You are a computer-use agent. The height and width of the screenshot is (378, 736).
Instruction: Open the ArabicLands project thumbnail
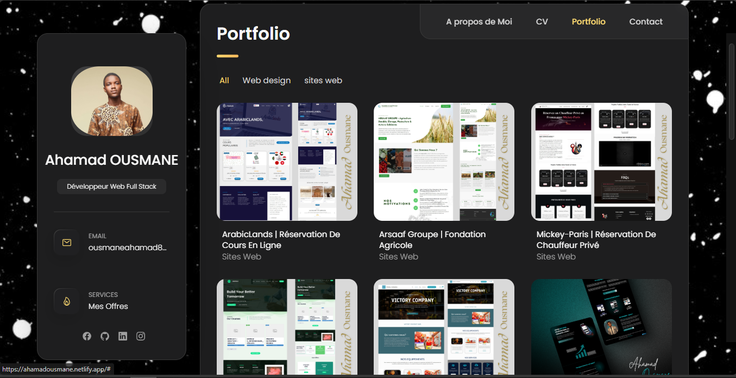287,162
